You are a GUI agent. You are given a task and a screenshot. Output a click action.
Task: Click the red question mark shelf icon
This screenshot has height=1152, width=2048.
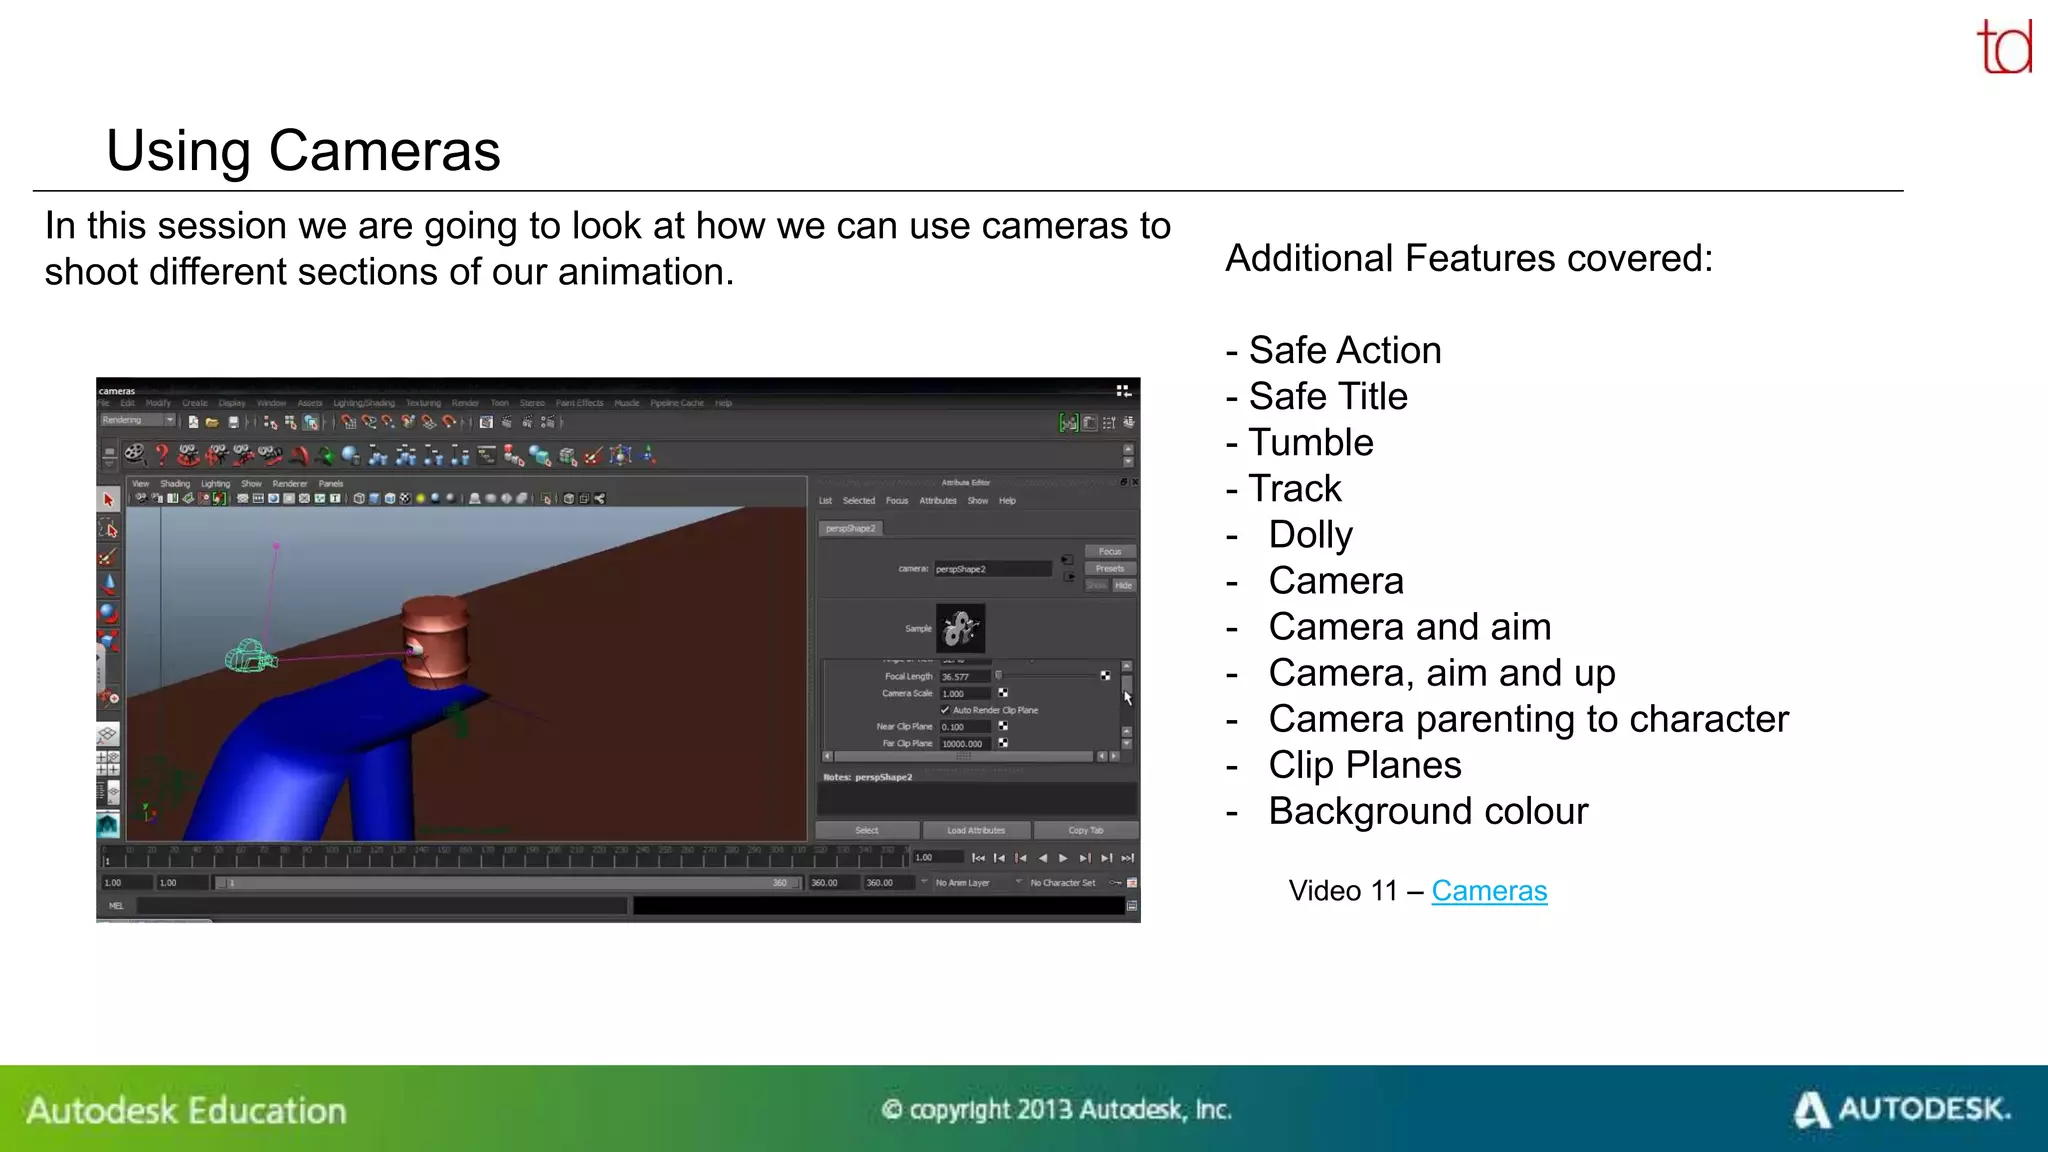(x=161, y=456)
